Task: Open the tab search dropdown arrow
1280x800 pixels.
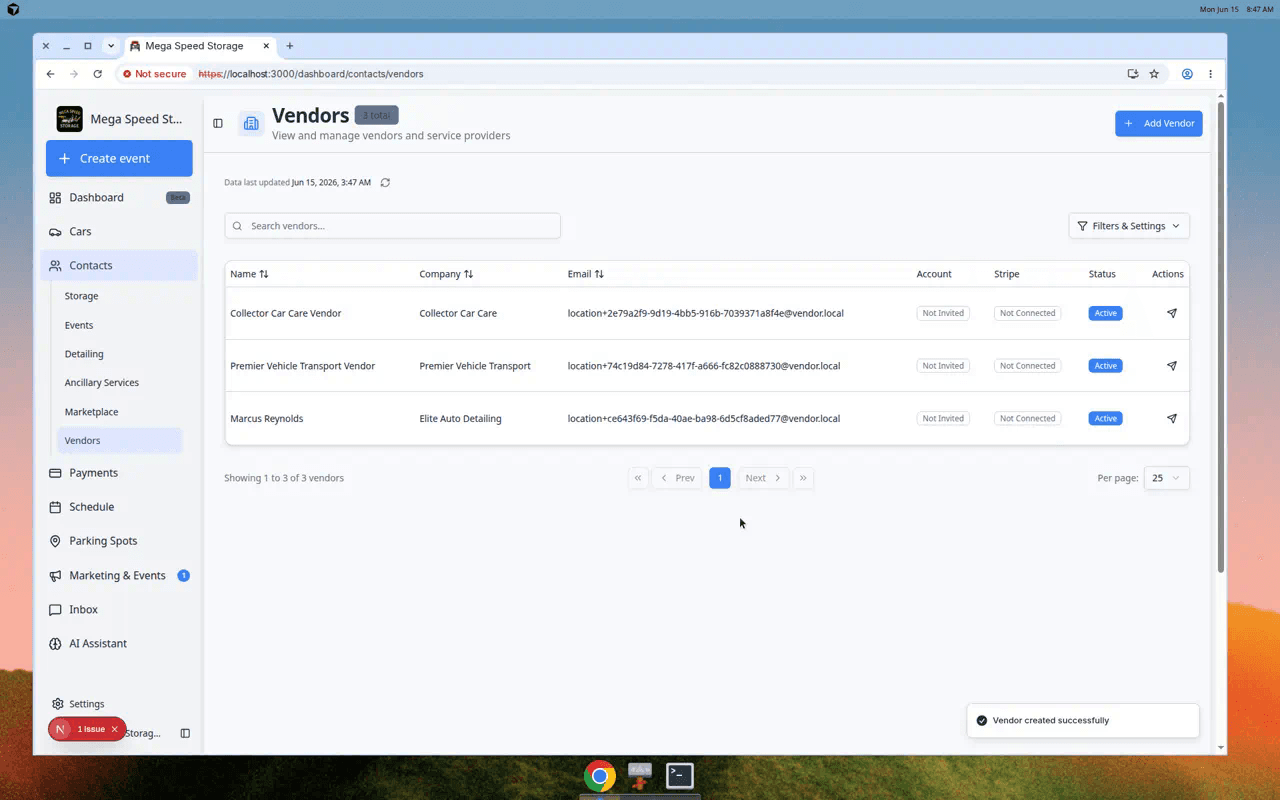Action: click(111, 46)
